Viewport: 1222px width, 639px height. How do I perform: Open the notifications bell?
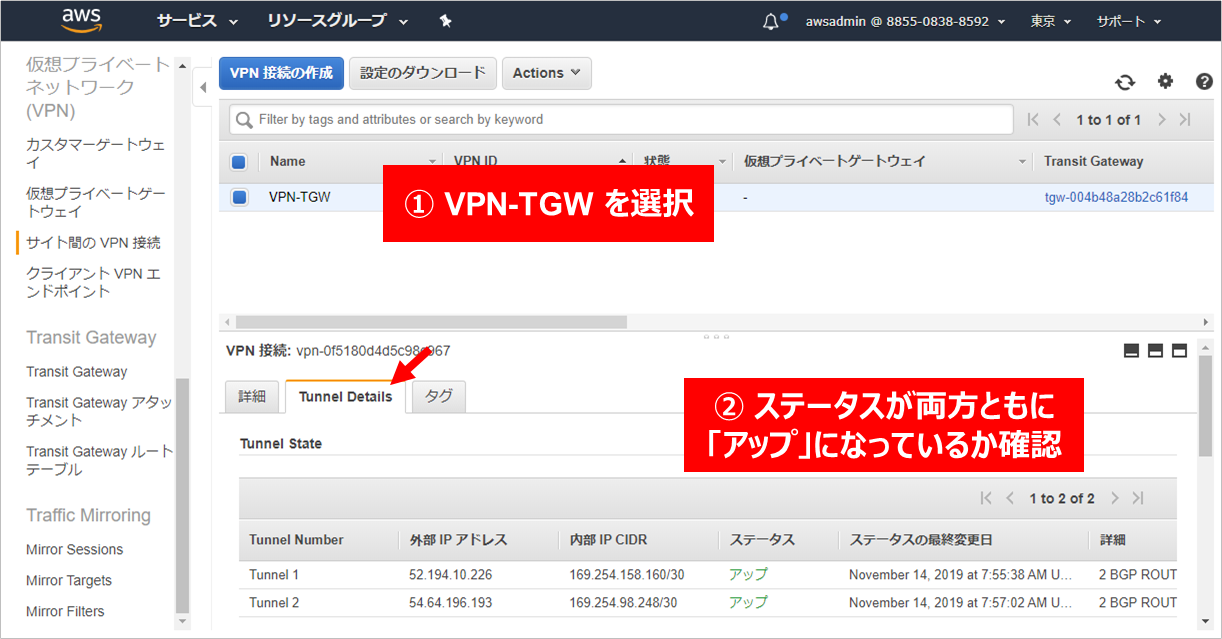(771, 22)
